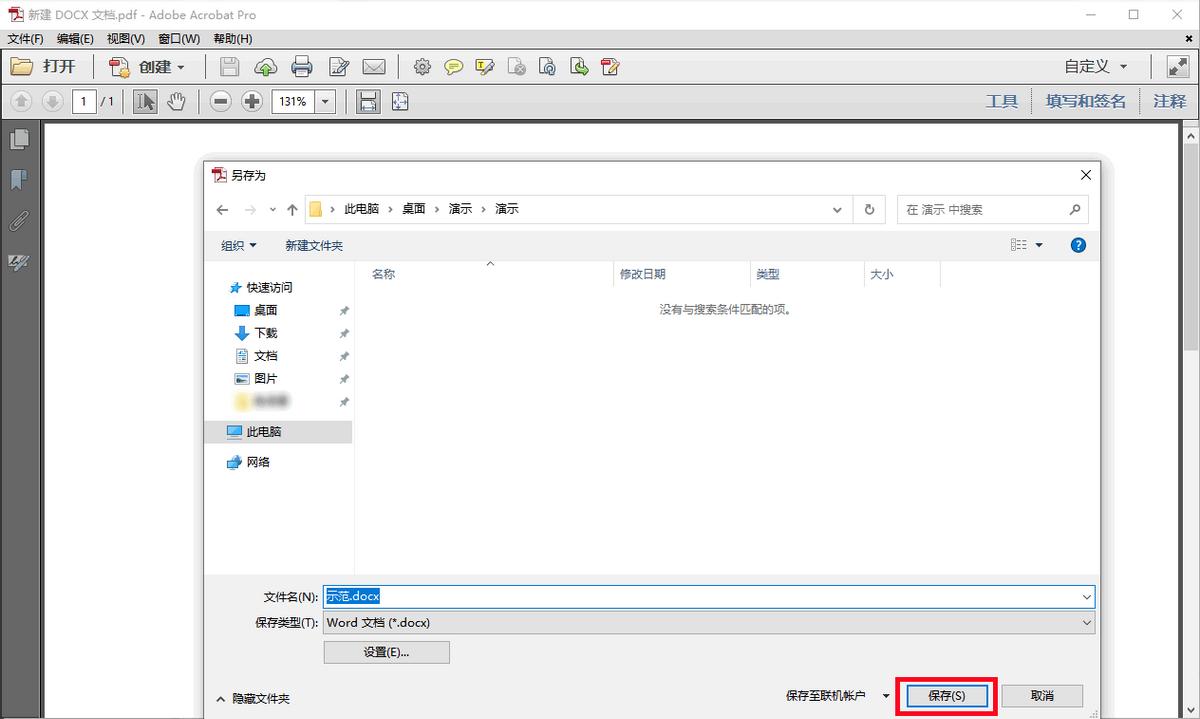Select the Hand tool
The width and height of the screenshot is (1200, 719).
[177, 101]
